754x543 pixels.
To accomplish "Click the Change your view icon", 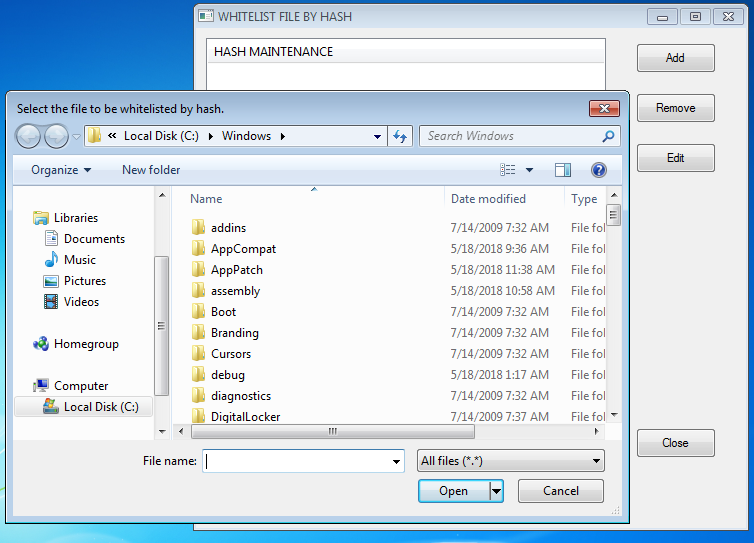I will click(x=508, y=170).
